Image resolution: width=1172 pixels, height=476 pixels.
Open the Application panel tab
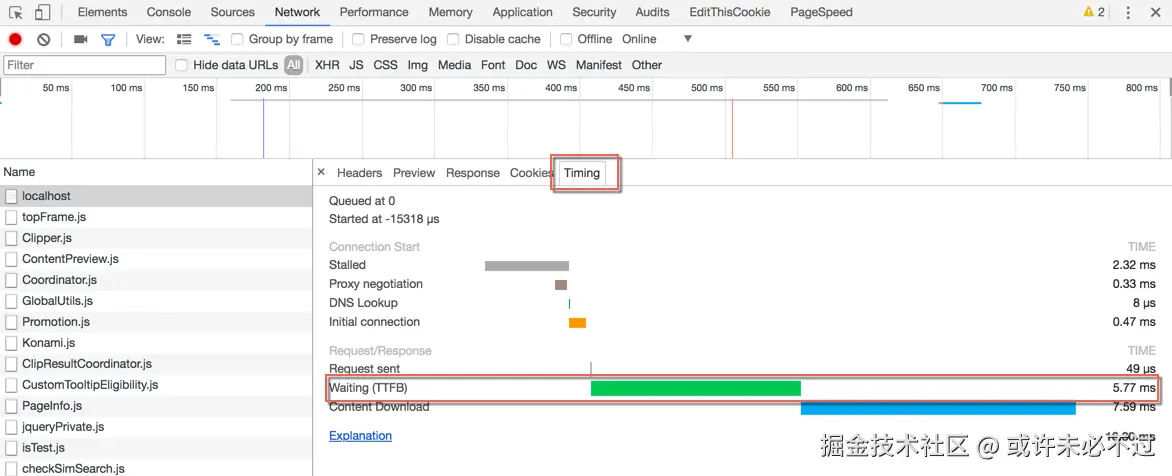(x=522, y=12)
